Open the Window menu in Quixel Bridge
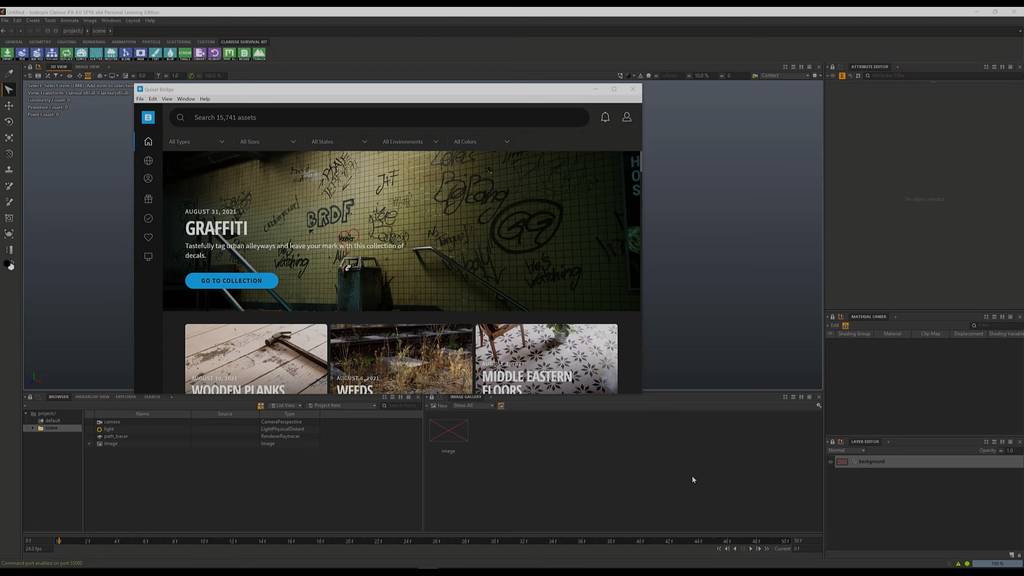 coord(185,99)
